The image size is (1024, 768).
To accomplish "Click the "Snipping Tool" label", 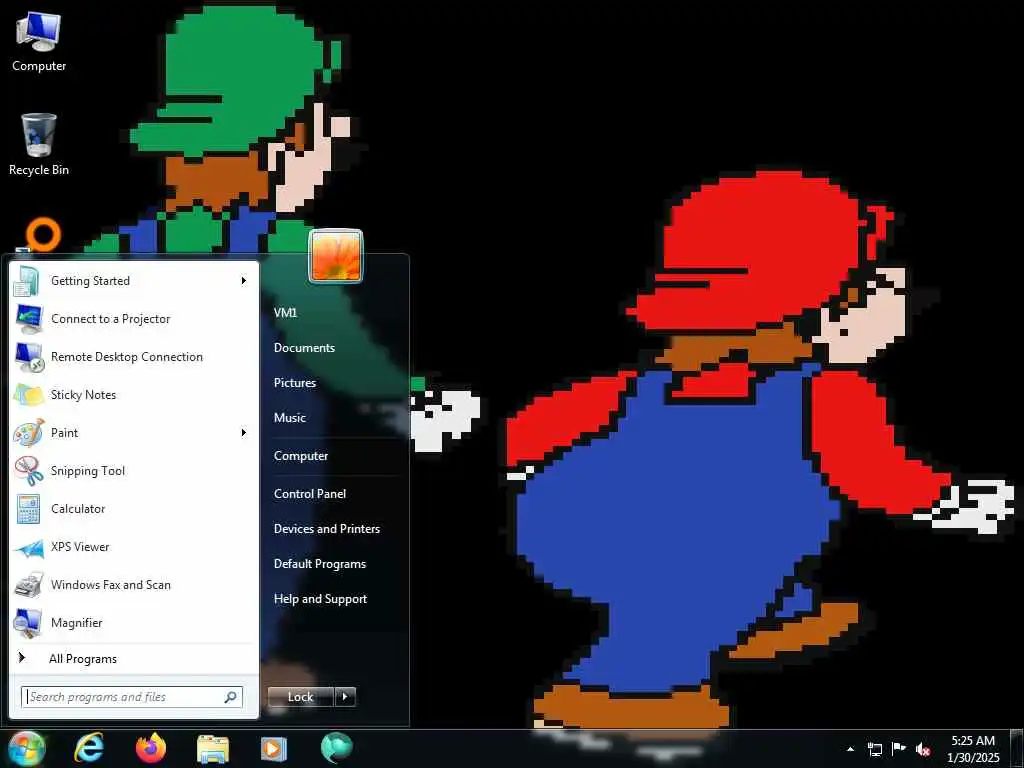I will point(88,471).
